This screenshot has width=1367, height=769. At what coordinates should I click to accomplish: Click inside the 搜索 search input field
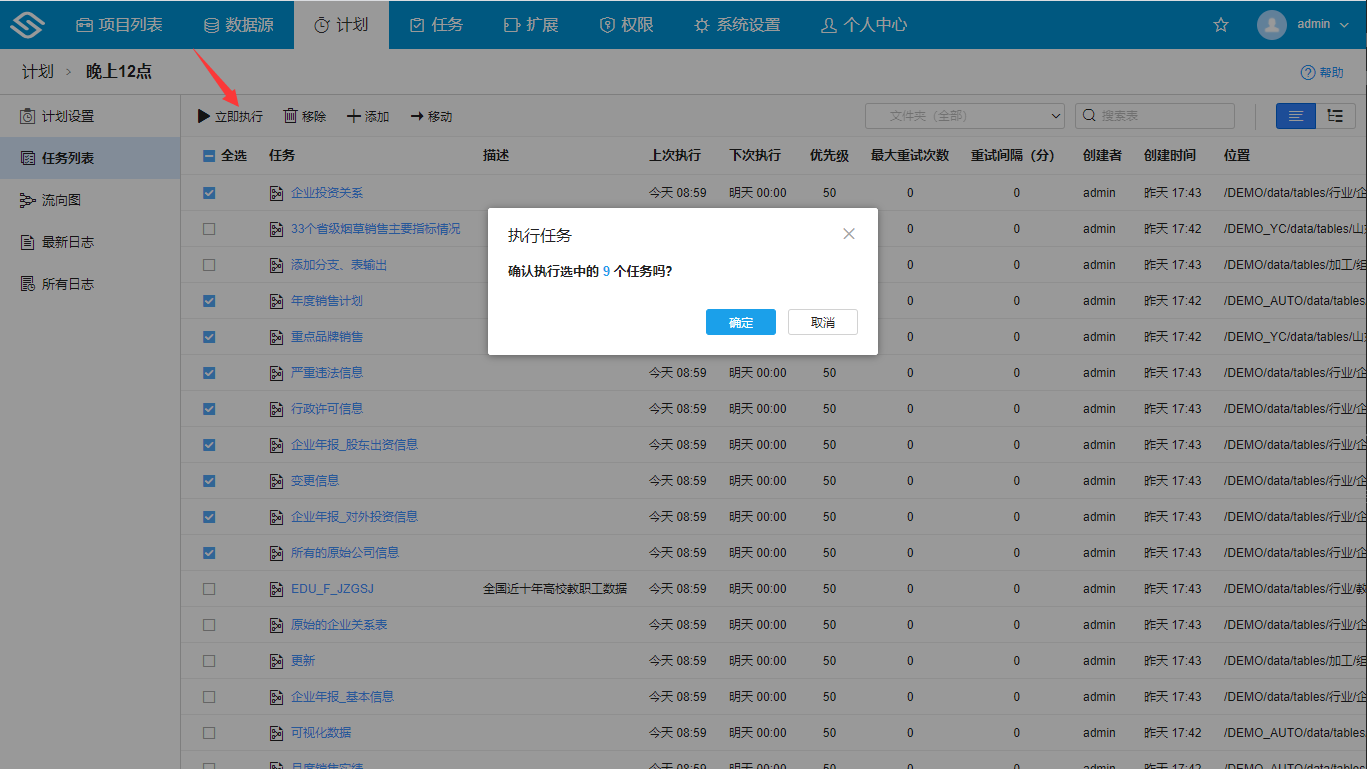[1155, 115]
